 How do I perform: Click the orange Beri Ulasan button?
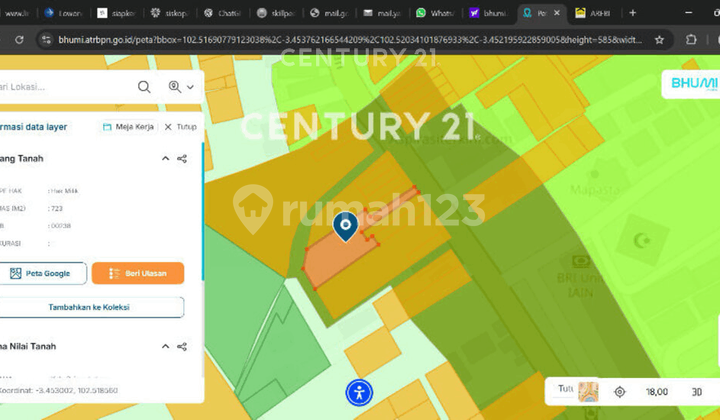(138, 273)
